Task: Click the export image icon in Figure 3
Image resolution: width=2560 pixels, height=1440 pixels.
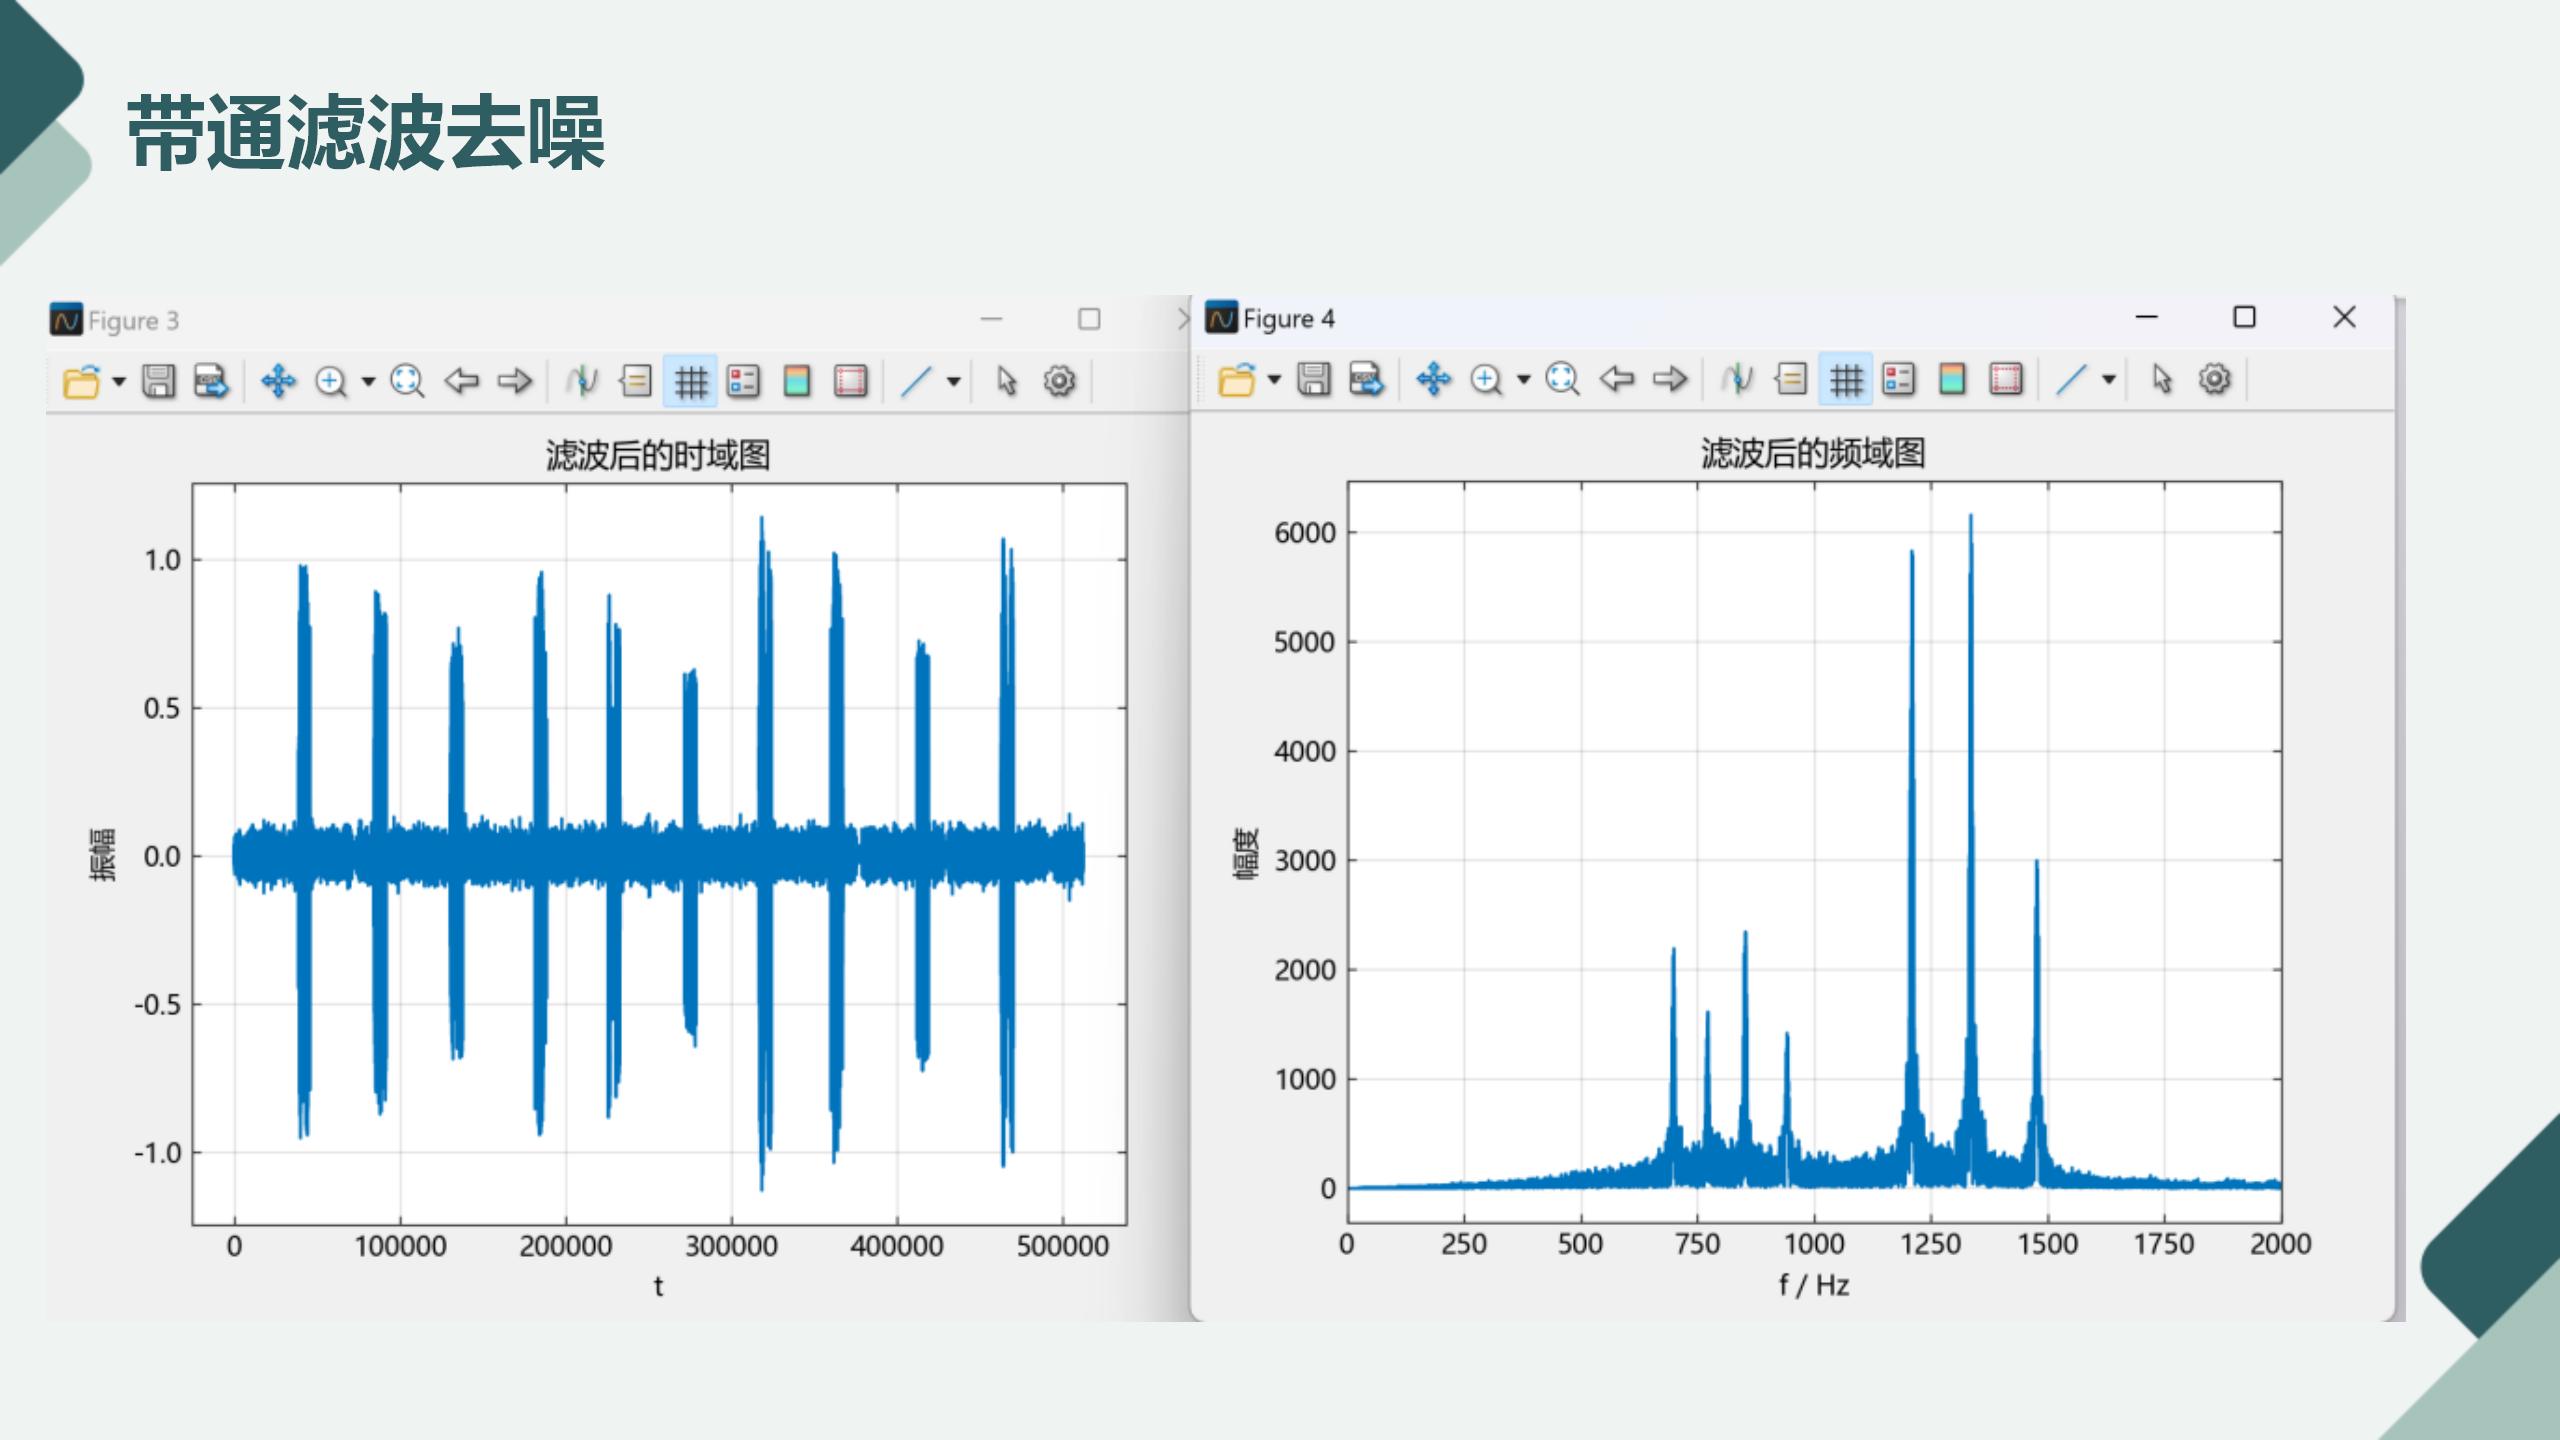Action: [211, 381]
